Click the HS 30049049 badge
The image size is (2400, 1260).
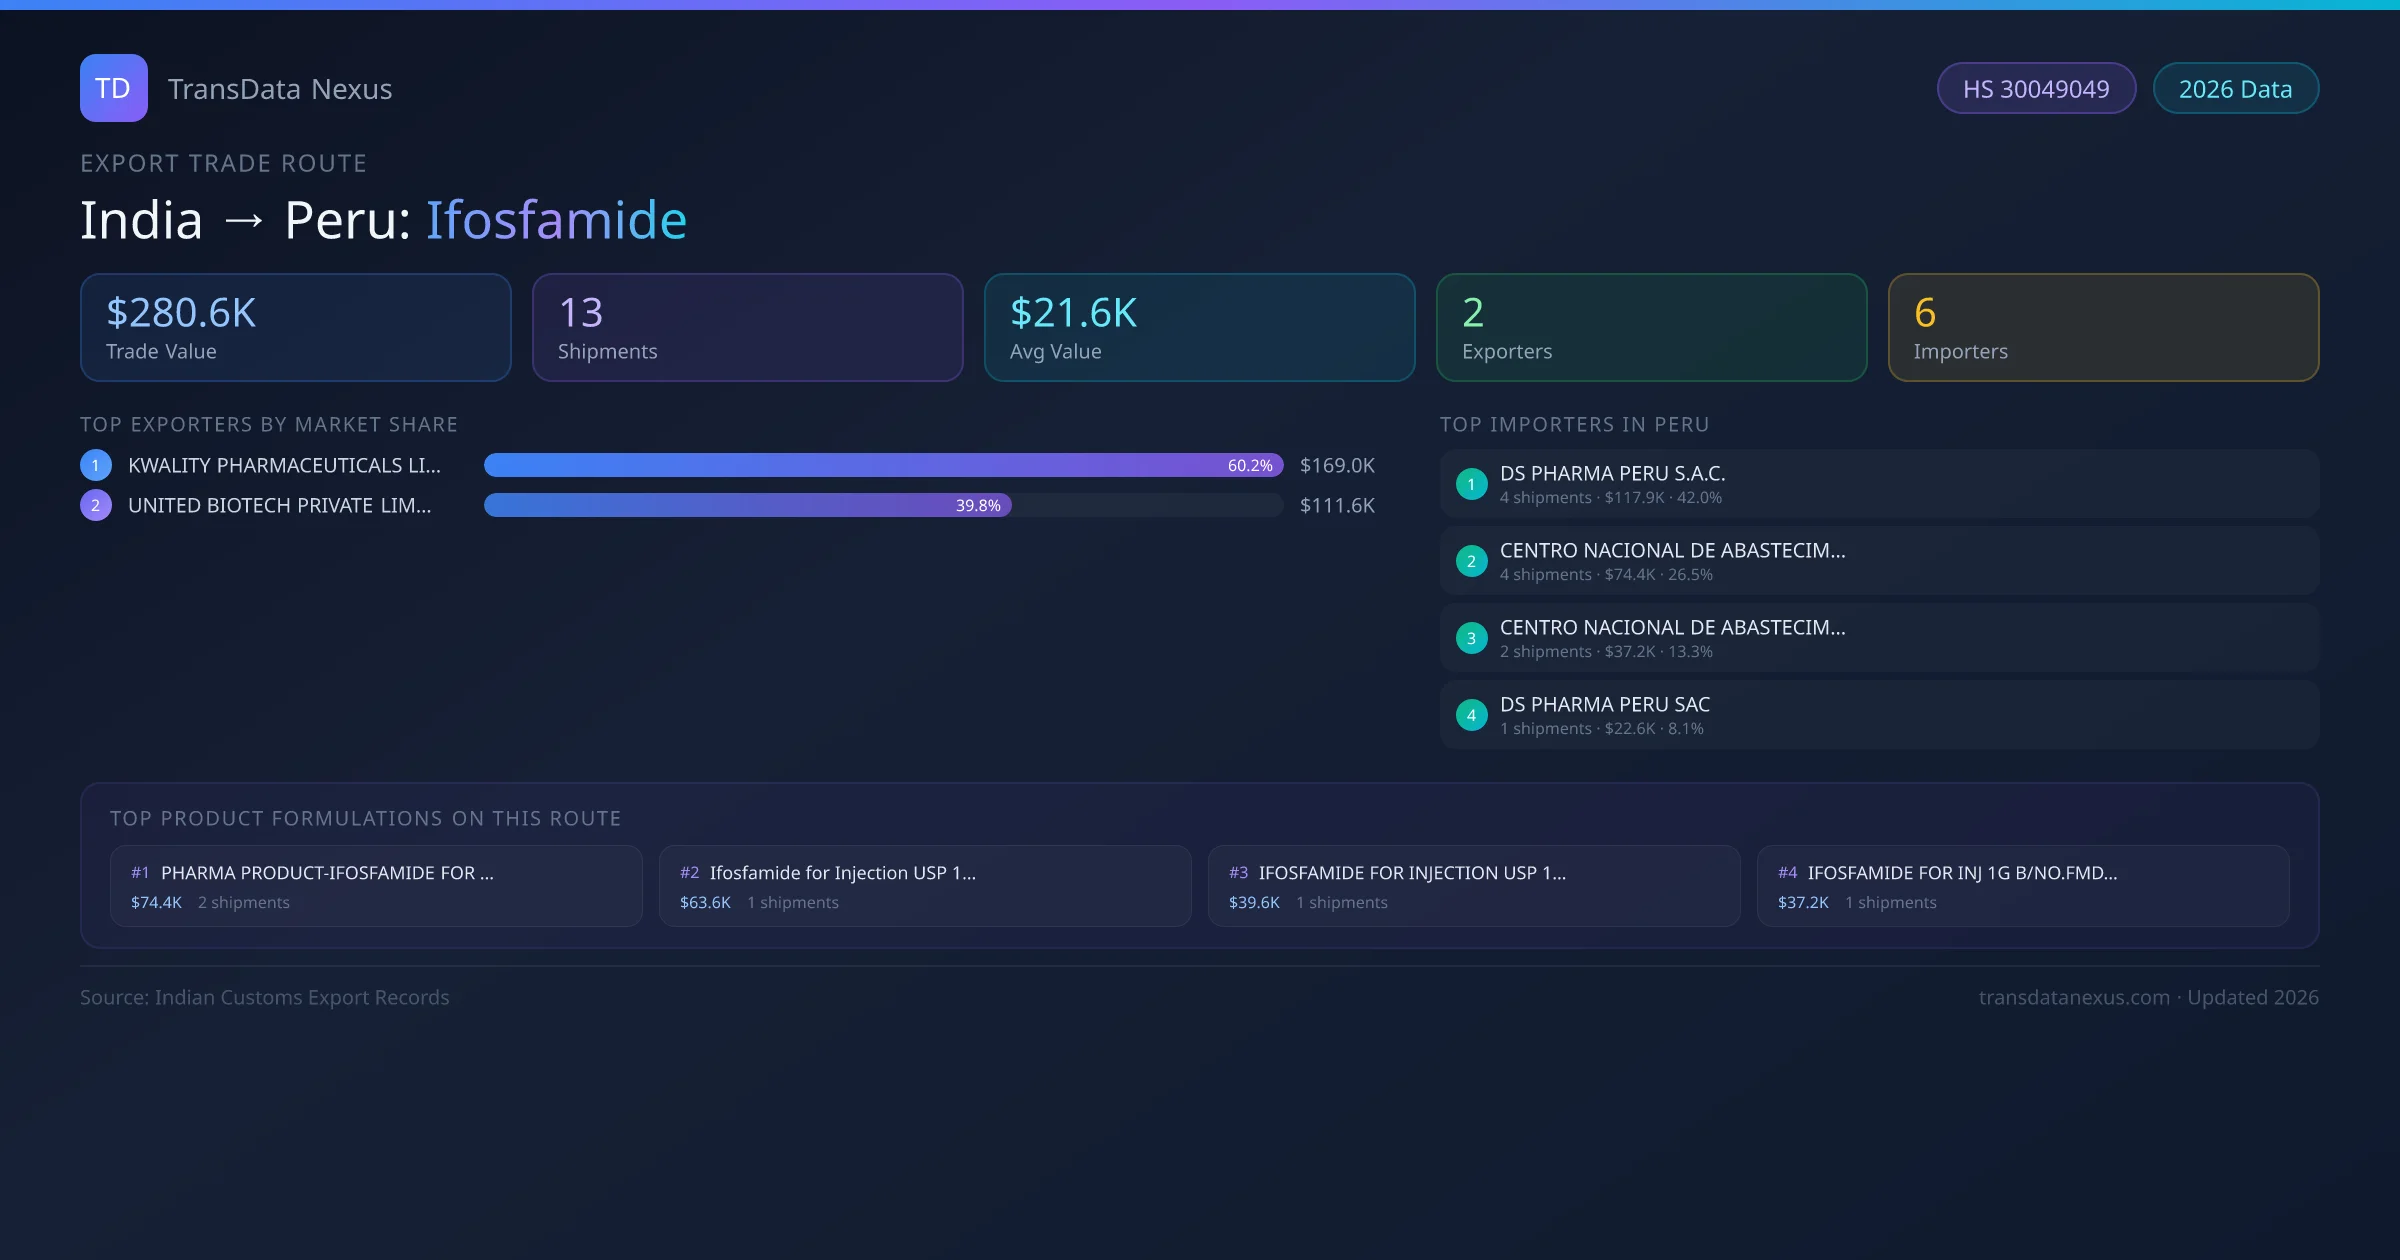pos(2036,89)
